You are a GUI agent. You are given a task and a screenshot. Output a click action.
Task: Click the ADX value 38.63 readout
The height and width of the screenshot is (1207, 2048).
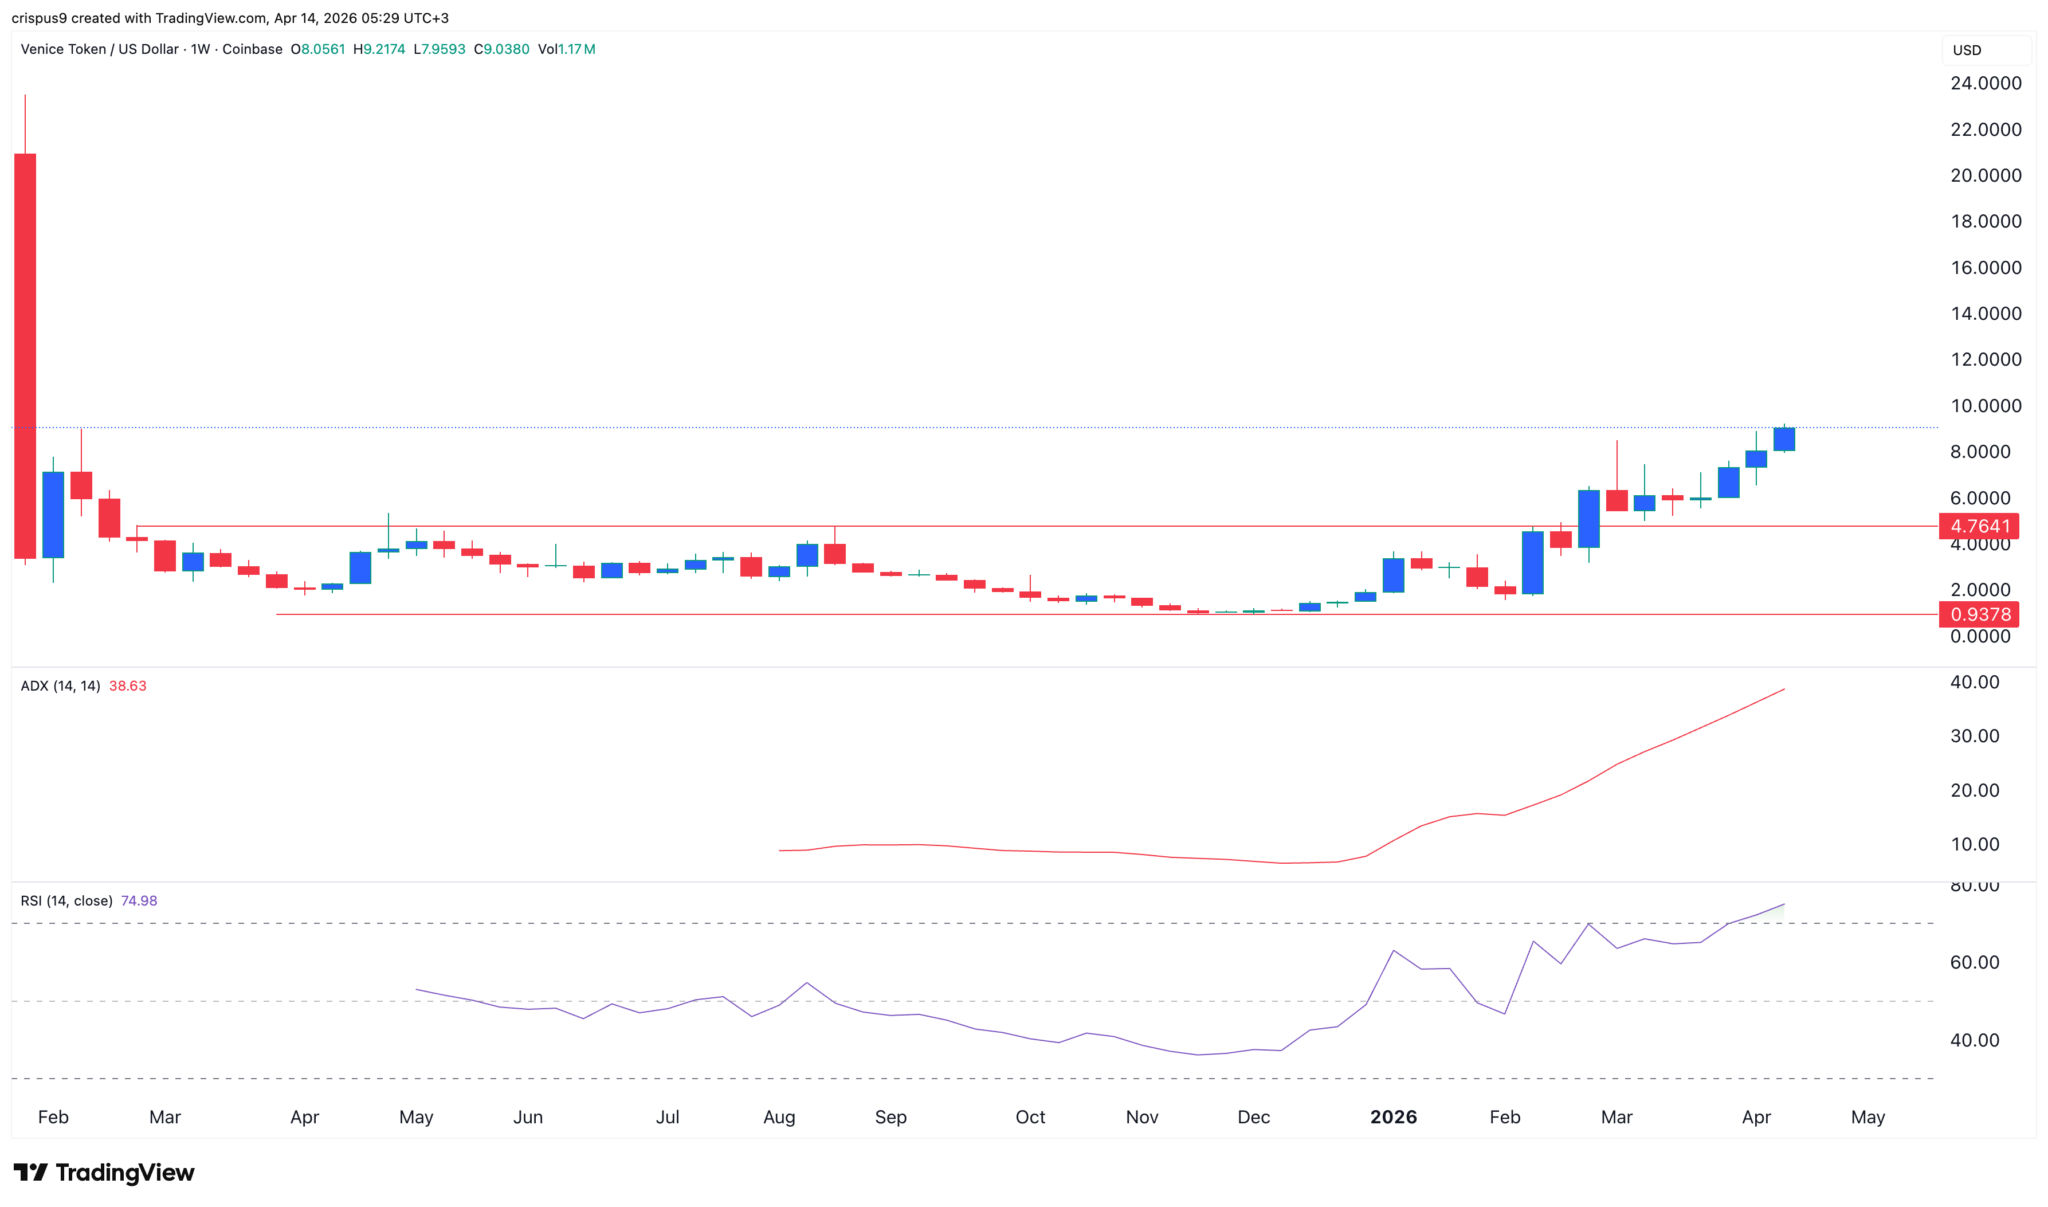point(128,686)
